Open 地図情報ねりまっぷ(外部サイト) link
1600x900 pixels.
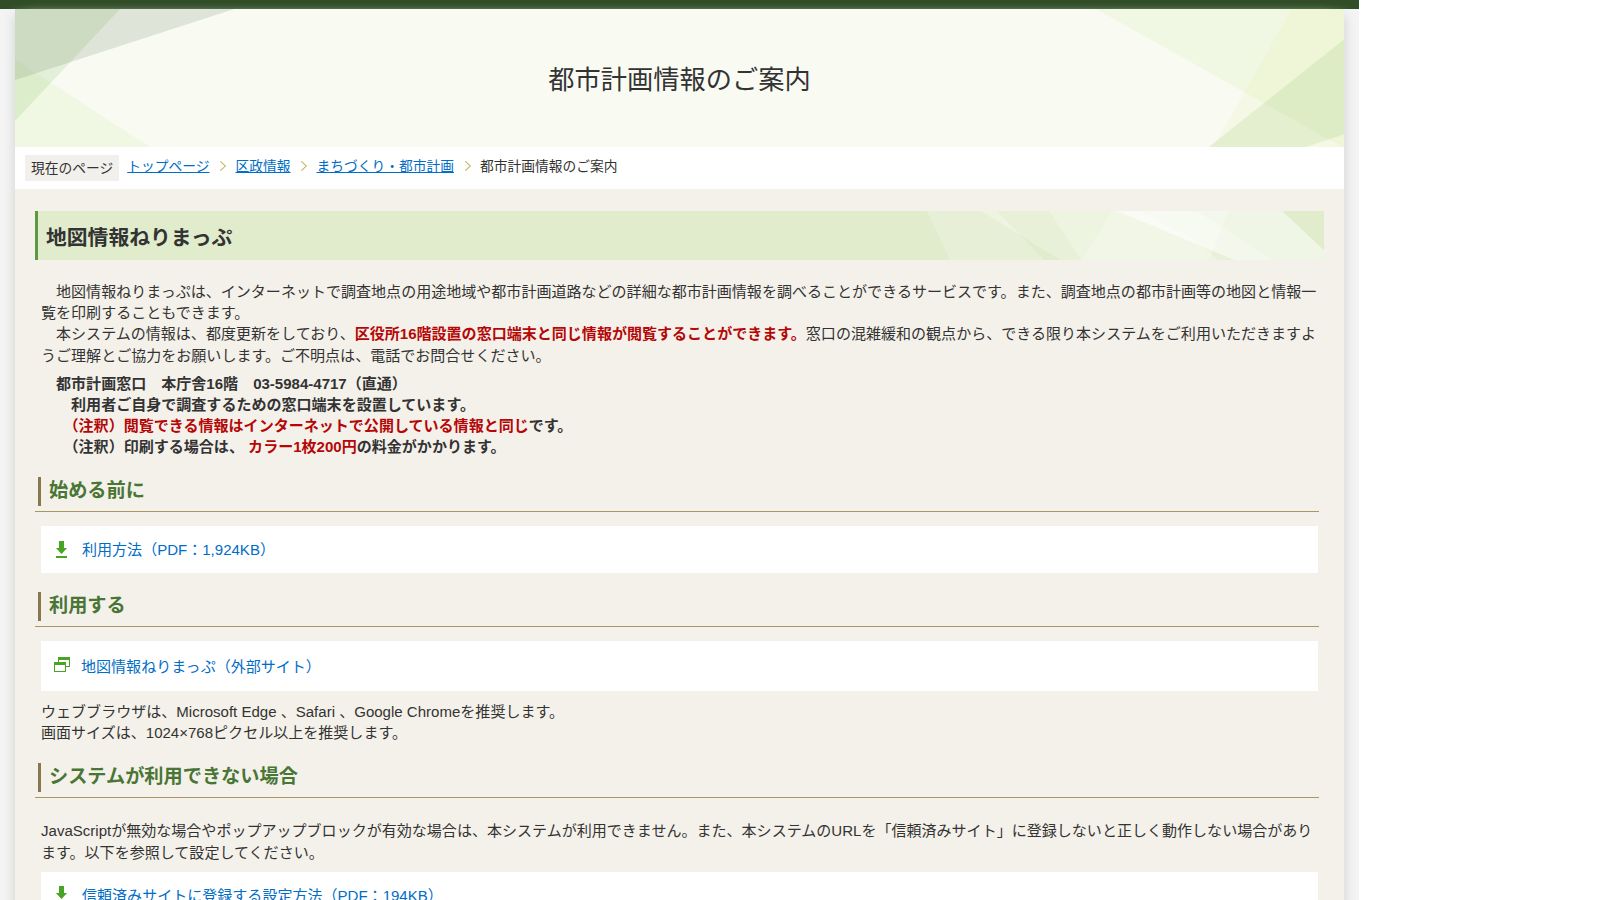point(200,666)
